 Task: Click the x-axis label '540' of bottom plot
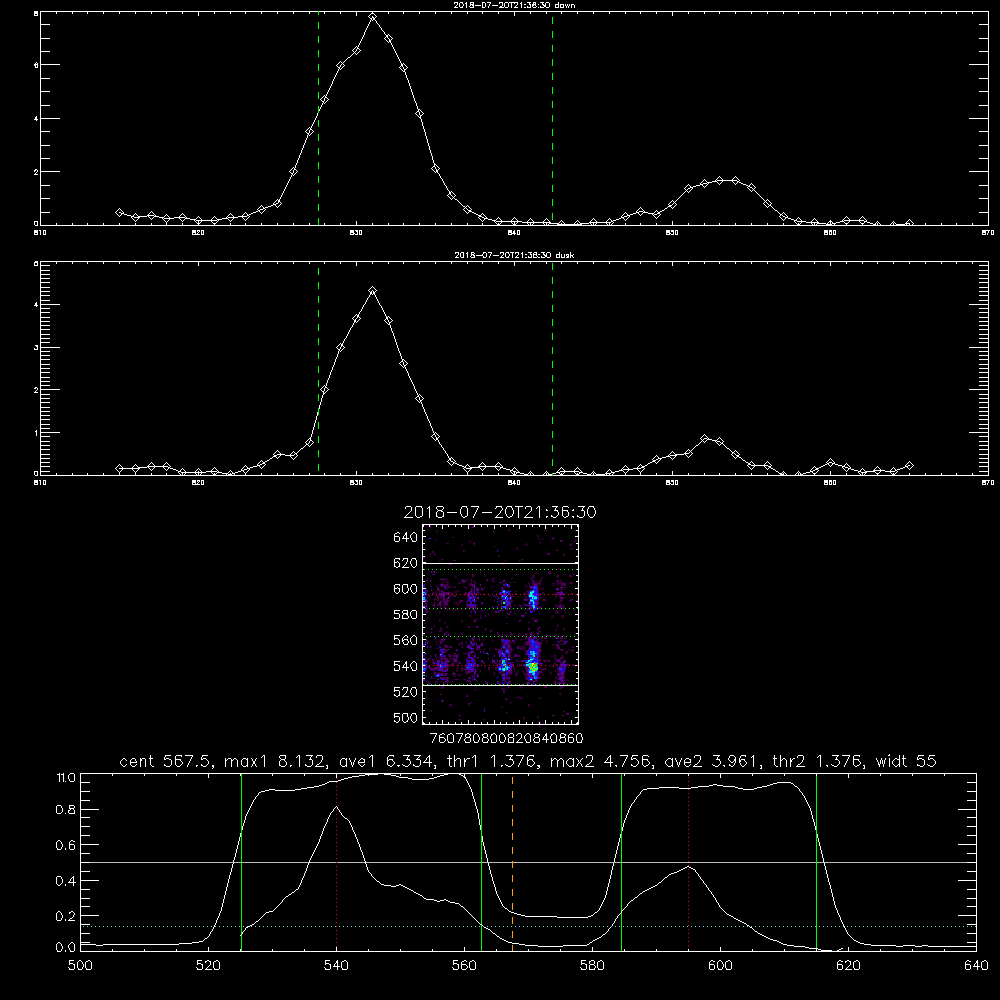(336, 966)
